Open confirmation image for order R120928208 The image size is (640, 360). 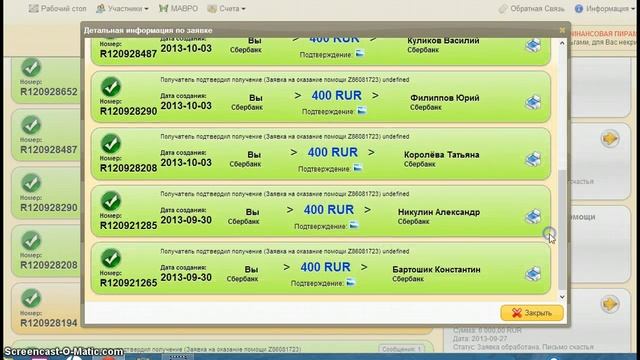coord(358,168)
